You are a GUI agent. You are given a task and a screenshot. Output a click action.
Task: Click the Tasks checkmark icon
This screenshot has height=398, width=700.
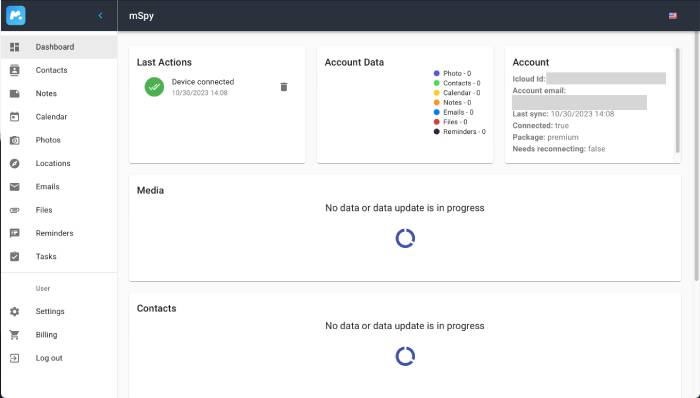click(15, 256)
